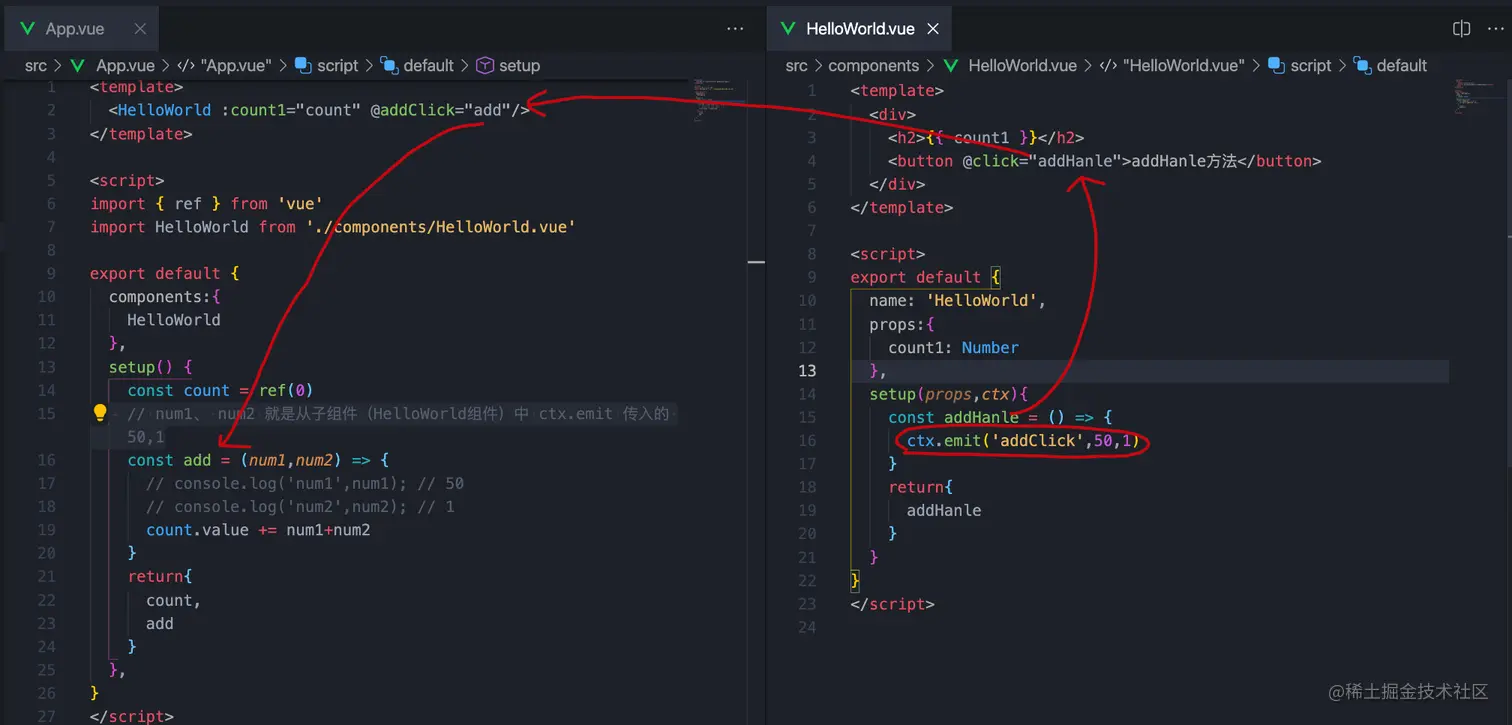This screenshot has height=725, width=1512.
Task: Click the default symbol icon in the left breadcrumb
Action: pos(389,66)
